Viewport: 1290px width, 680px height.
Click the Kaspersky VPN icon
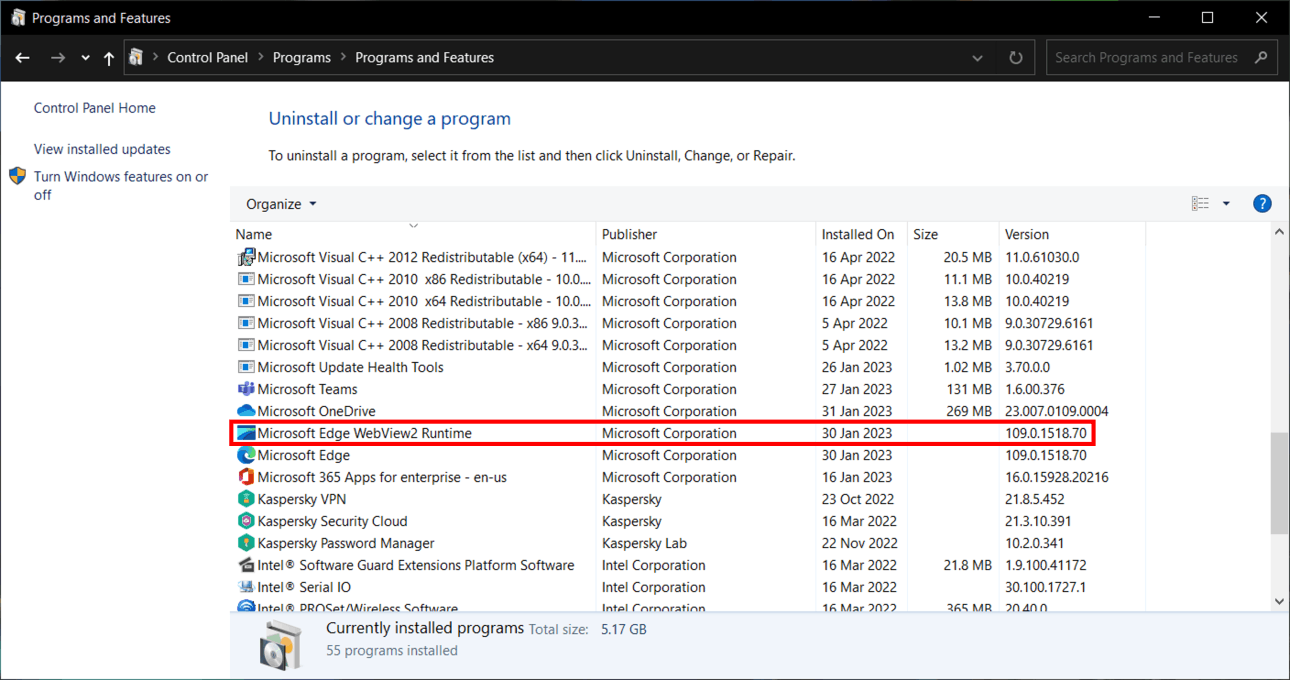coord(246,499)
